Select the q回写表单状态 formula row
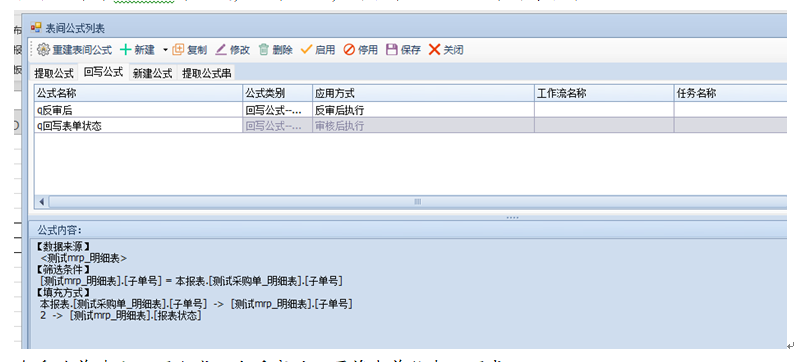 [x=411, y=126]
